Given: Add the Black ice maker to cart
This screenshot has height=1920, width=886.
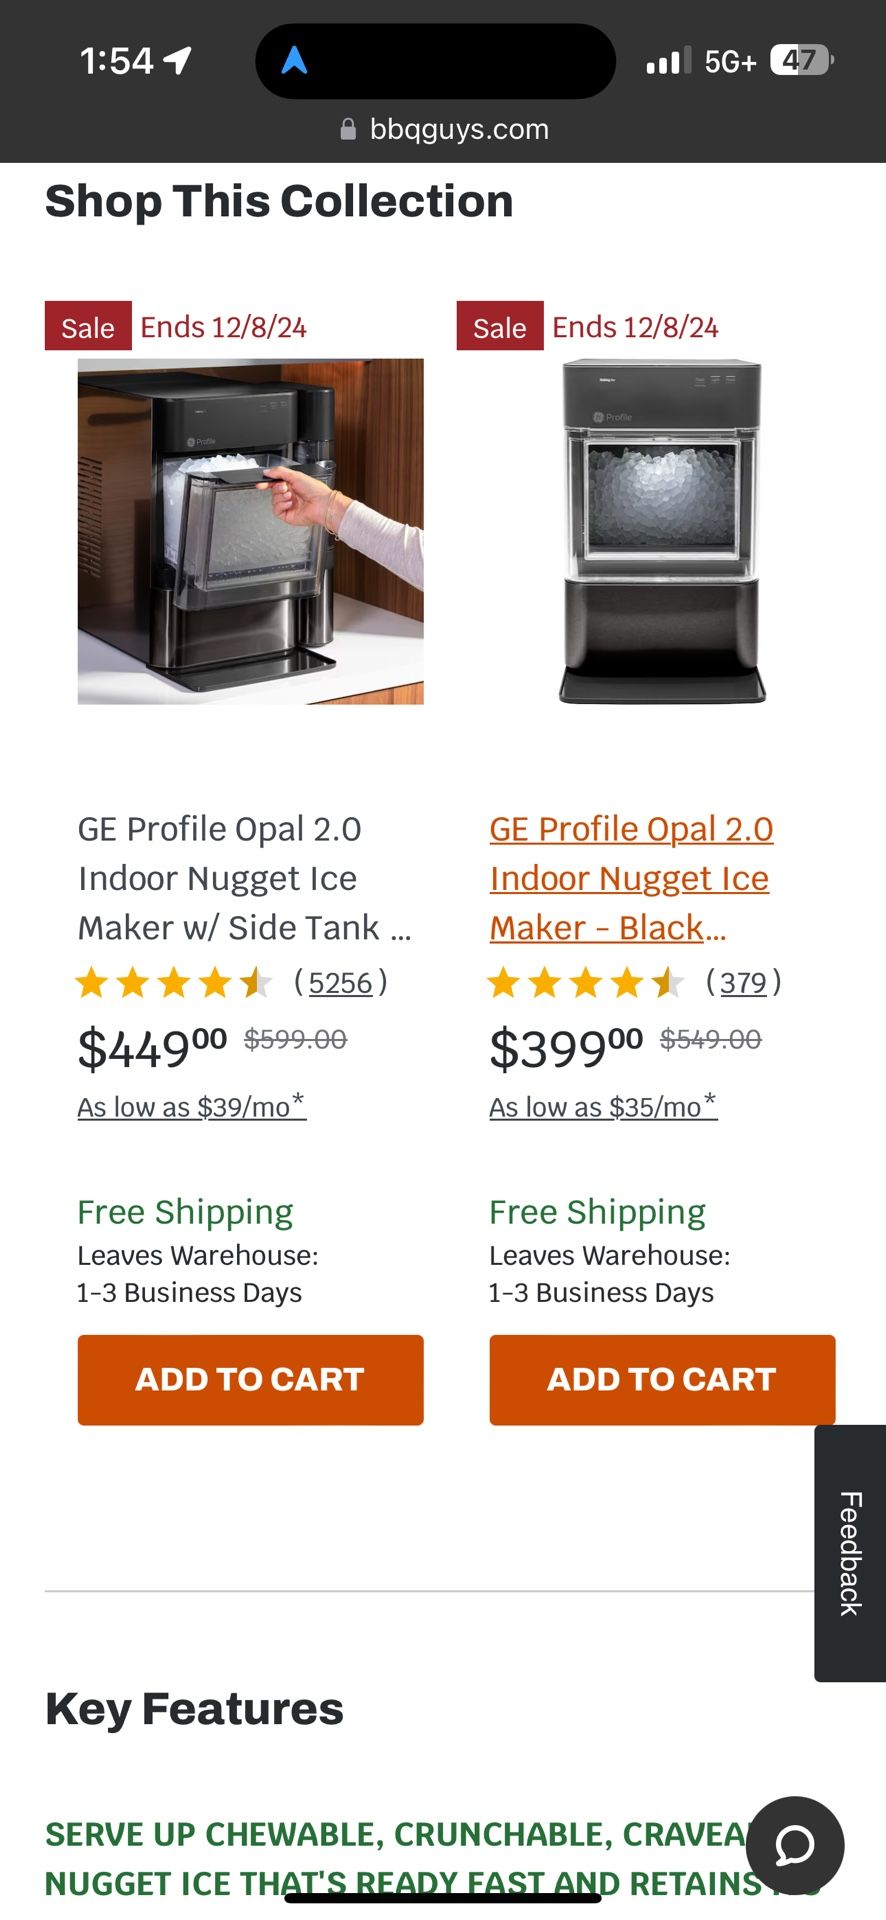Looking at the screenshot, I should coord(661,1379).
